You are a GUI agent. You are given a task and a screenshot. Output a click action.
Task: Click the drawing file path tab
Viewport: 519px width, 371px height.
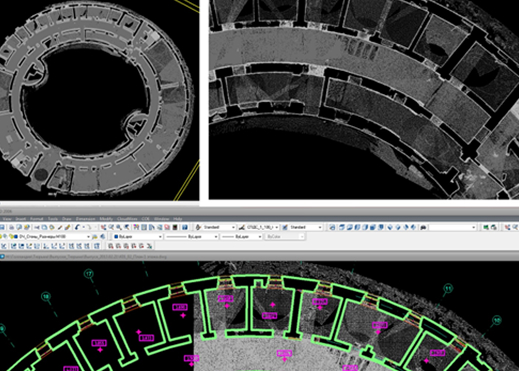pyautogui.click(x=86, y=257)
